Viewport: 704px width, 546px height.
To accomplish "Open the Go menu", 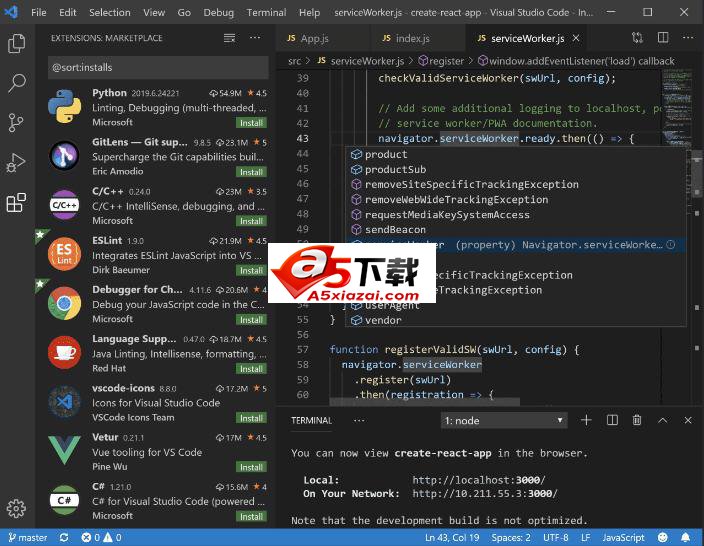I will [184, 12].
